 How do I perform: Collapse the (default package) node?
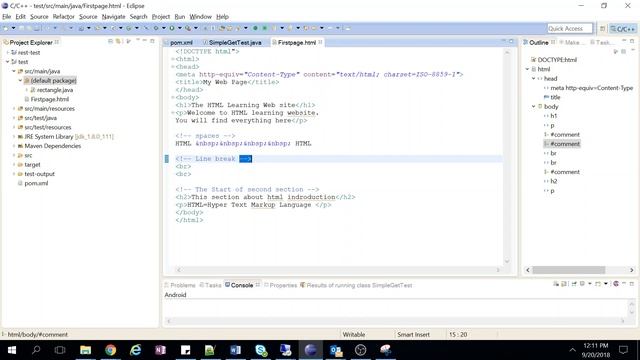point(20,80)
